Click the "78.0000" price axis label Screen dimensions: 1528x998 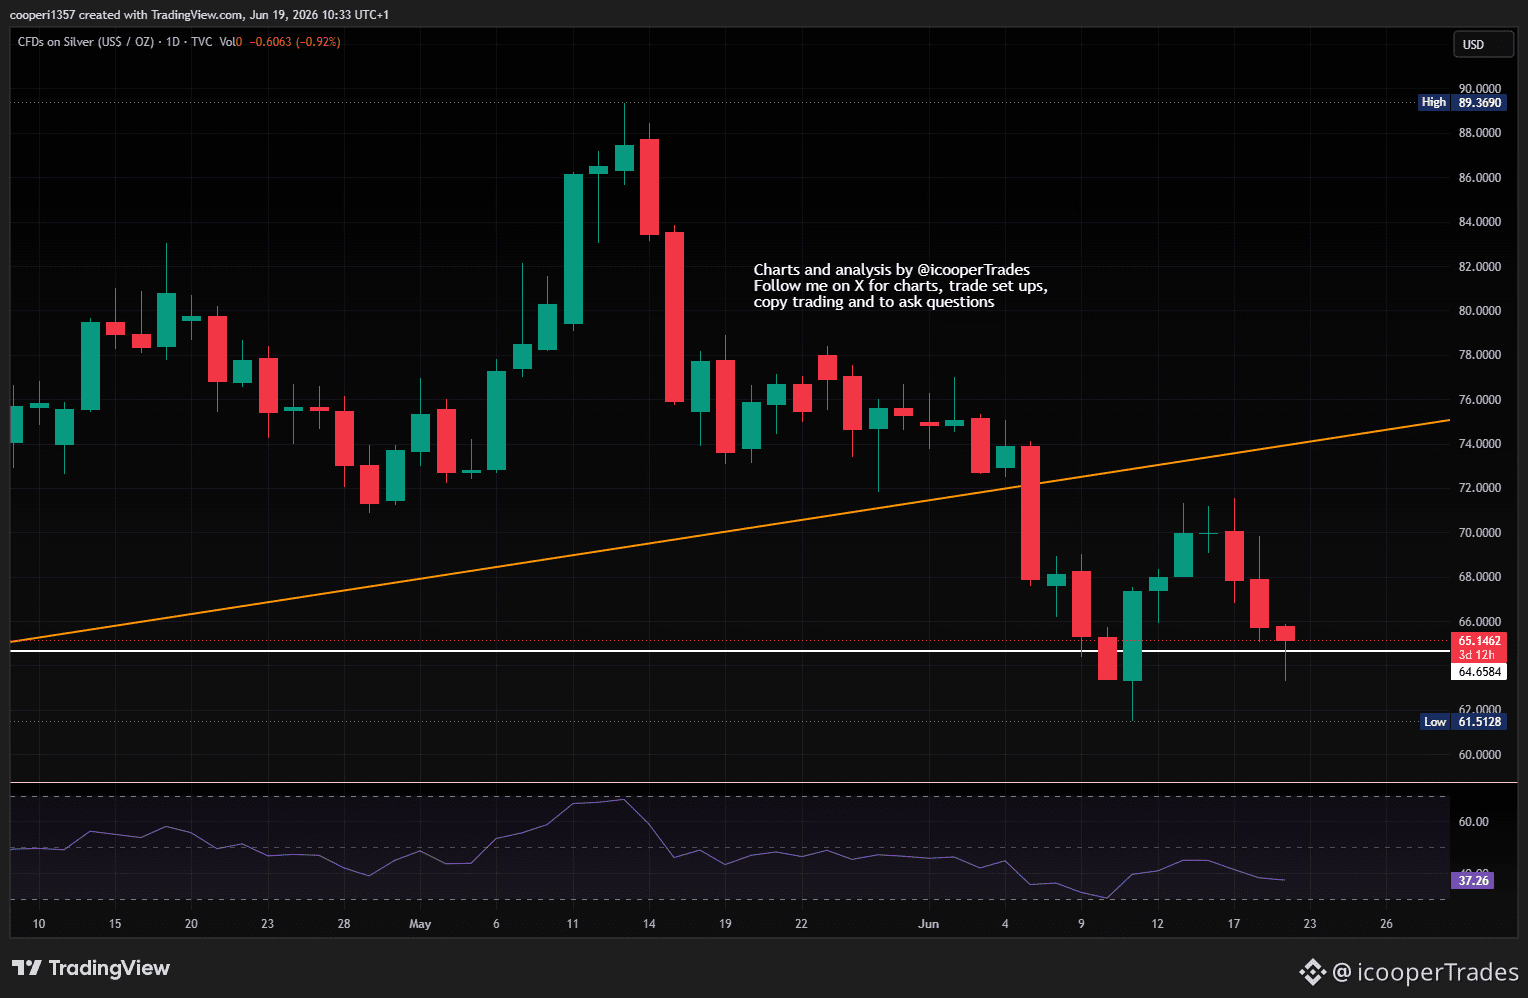[x=1480, y=355]
